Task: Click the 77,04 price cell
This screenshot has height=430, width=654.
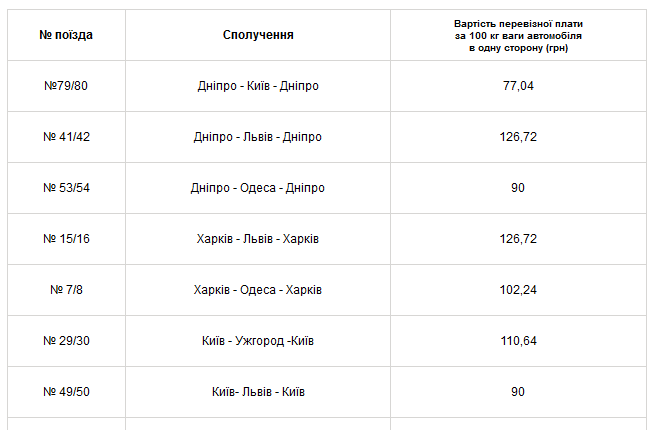Action: pyautogui.click(x=518, y=86)
